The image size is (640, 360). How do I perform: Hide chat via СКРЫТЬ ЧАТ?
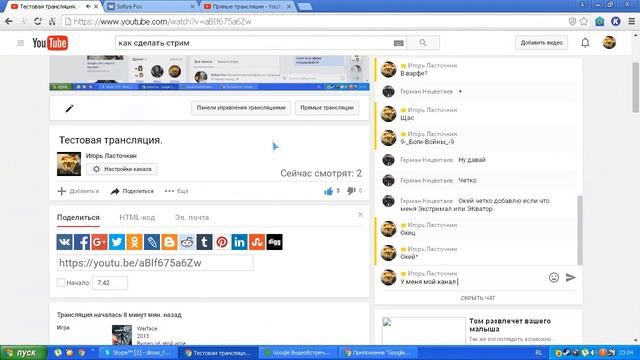click(x=478, y=298)
